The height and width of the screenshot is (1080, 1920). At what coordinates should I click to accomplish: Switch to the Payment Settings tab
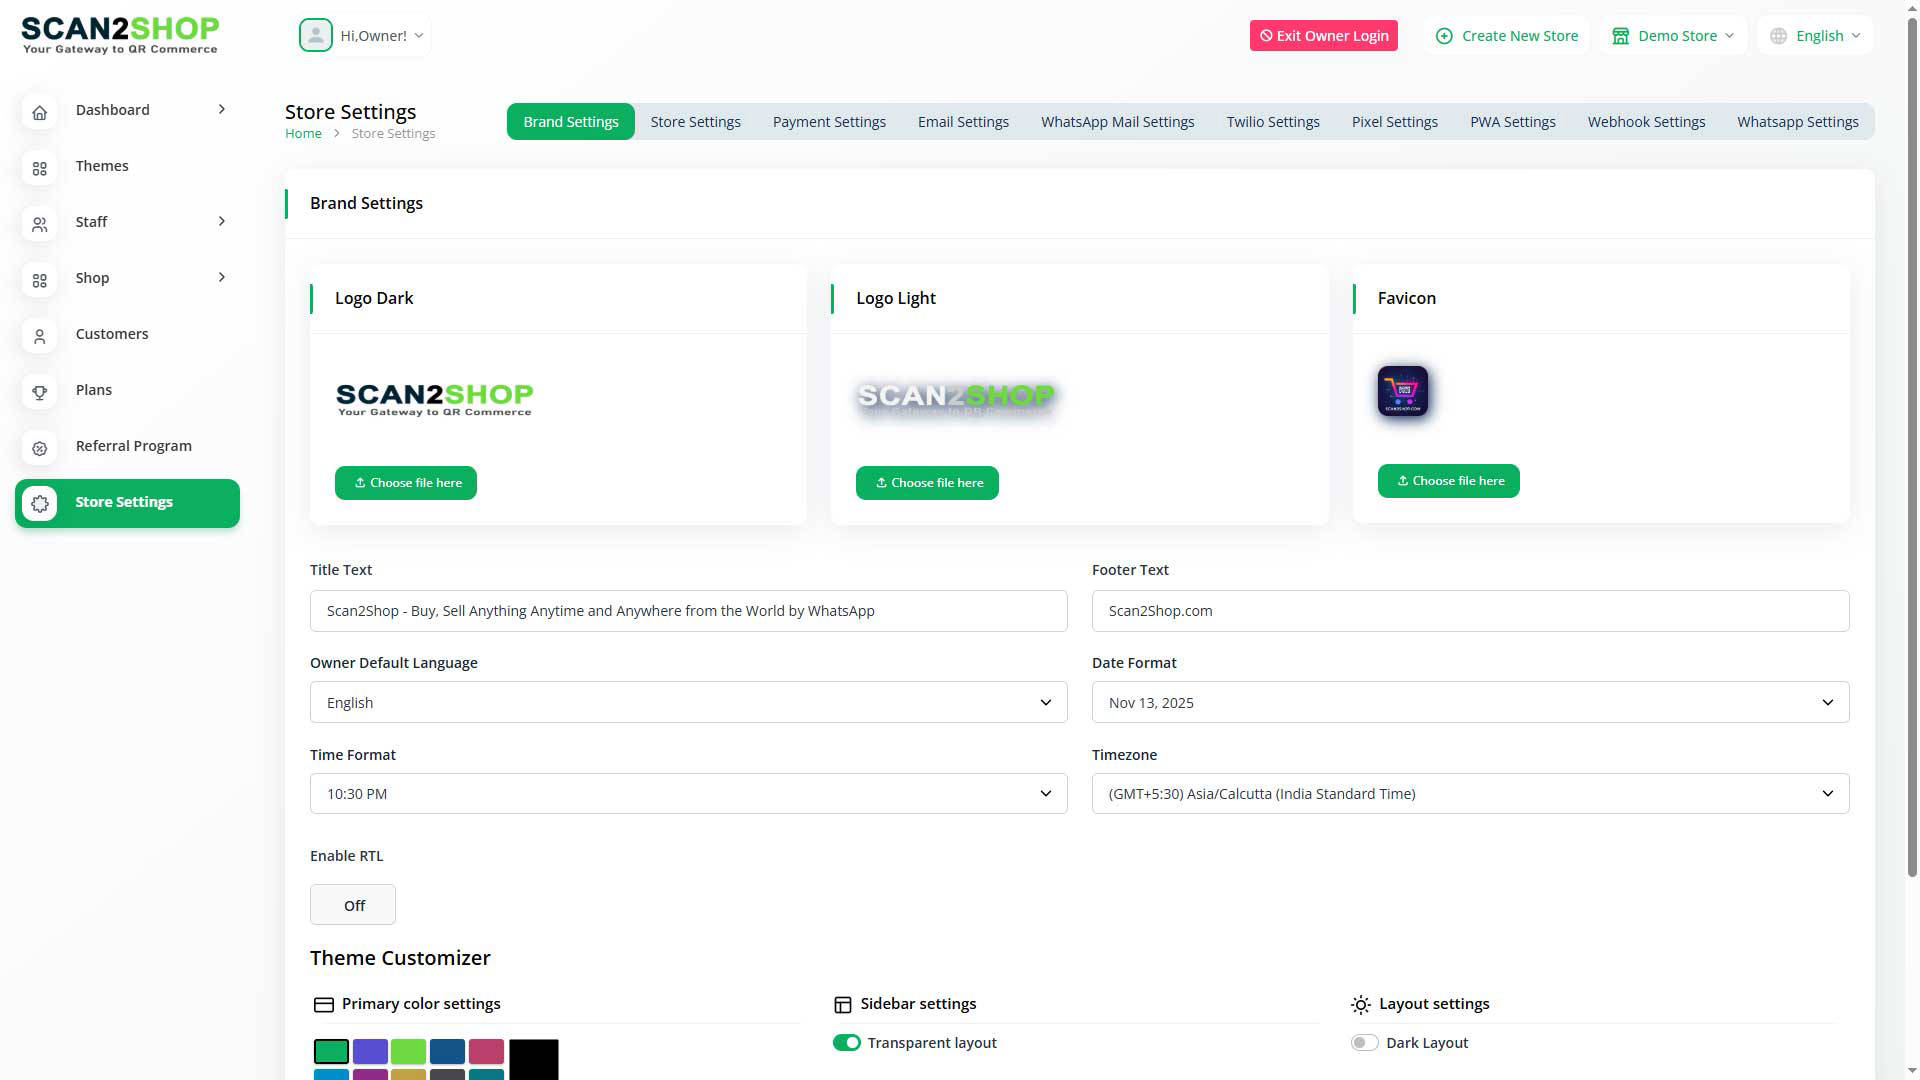[x=829, y=122]
